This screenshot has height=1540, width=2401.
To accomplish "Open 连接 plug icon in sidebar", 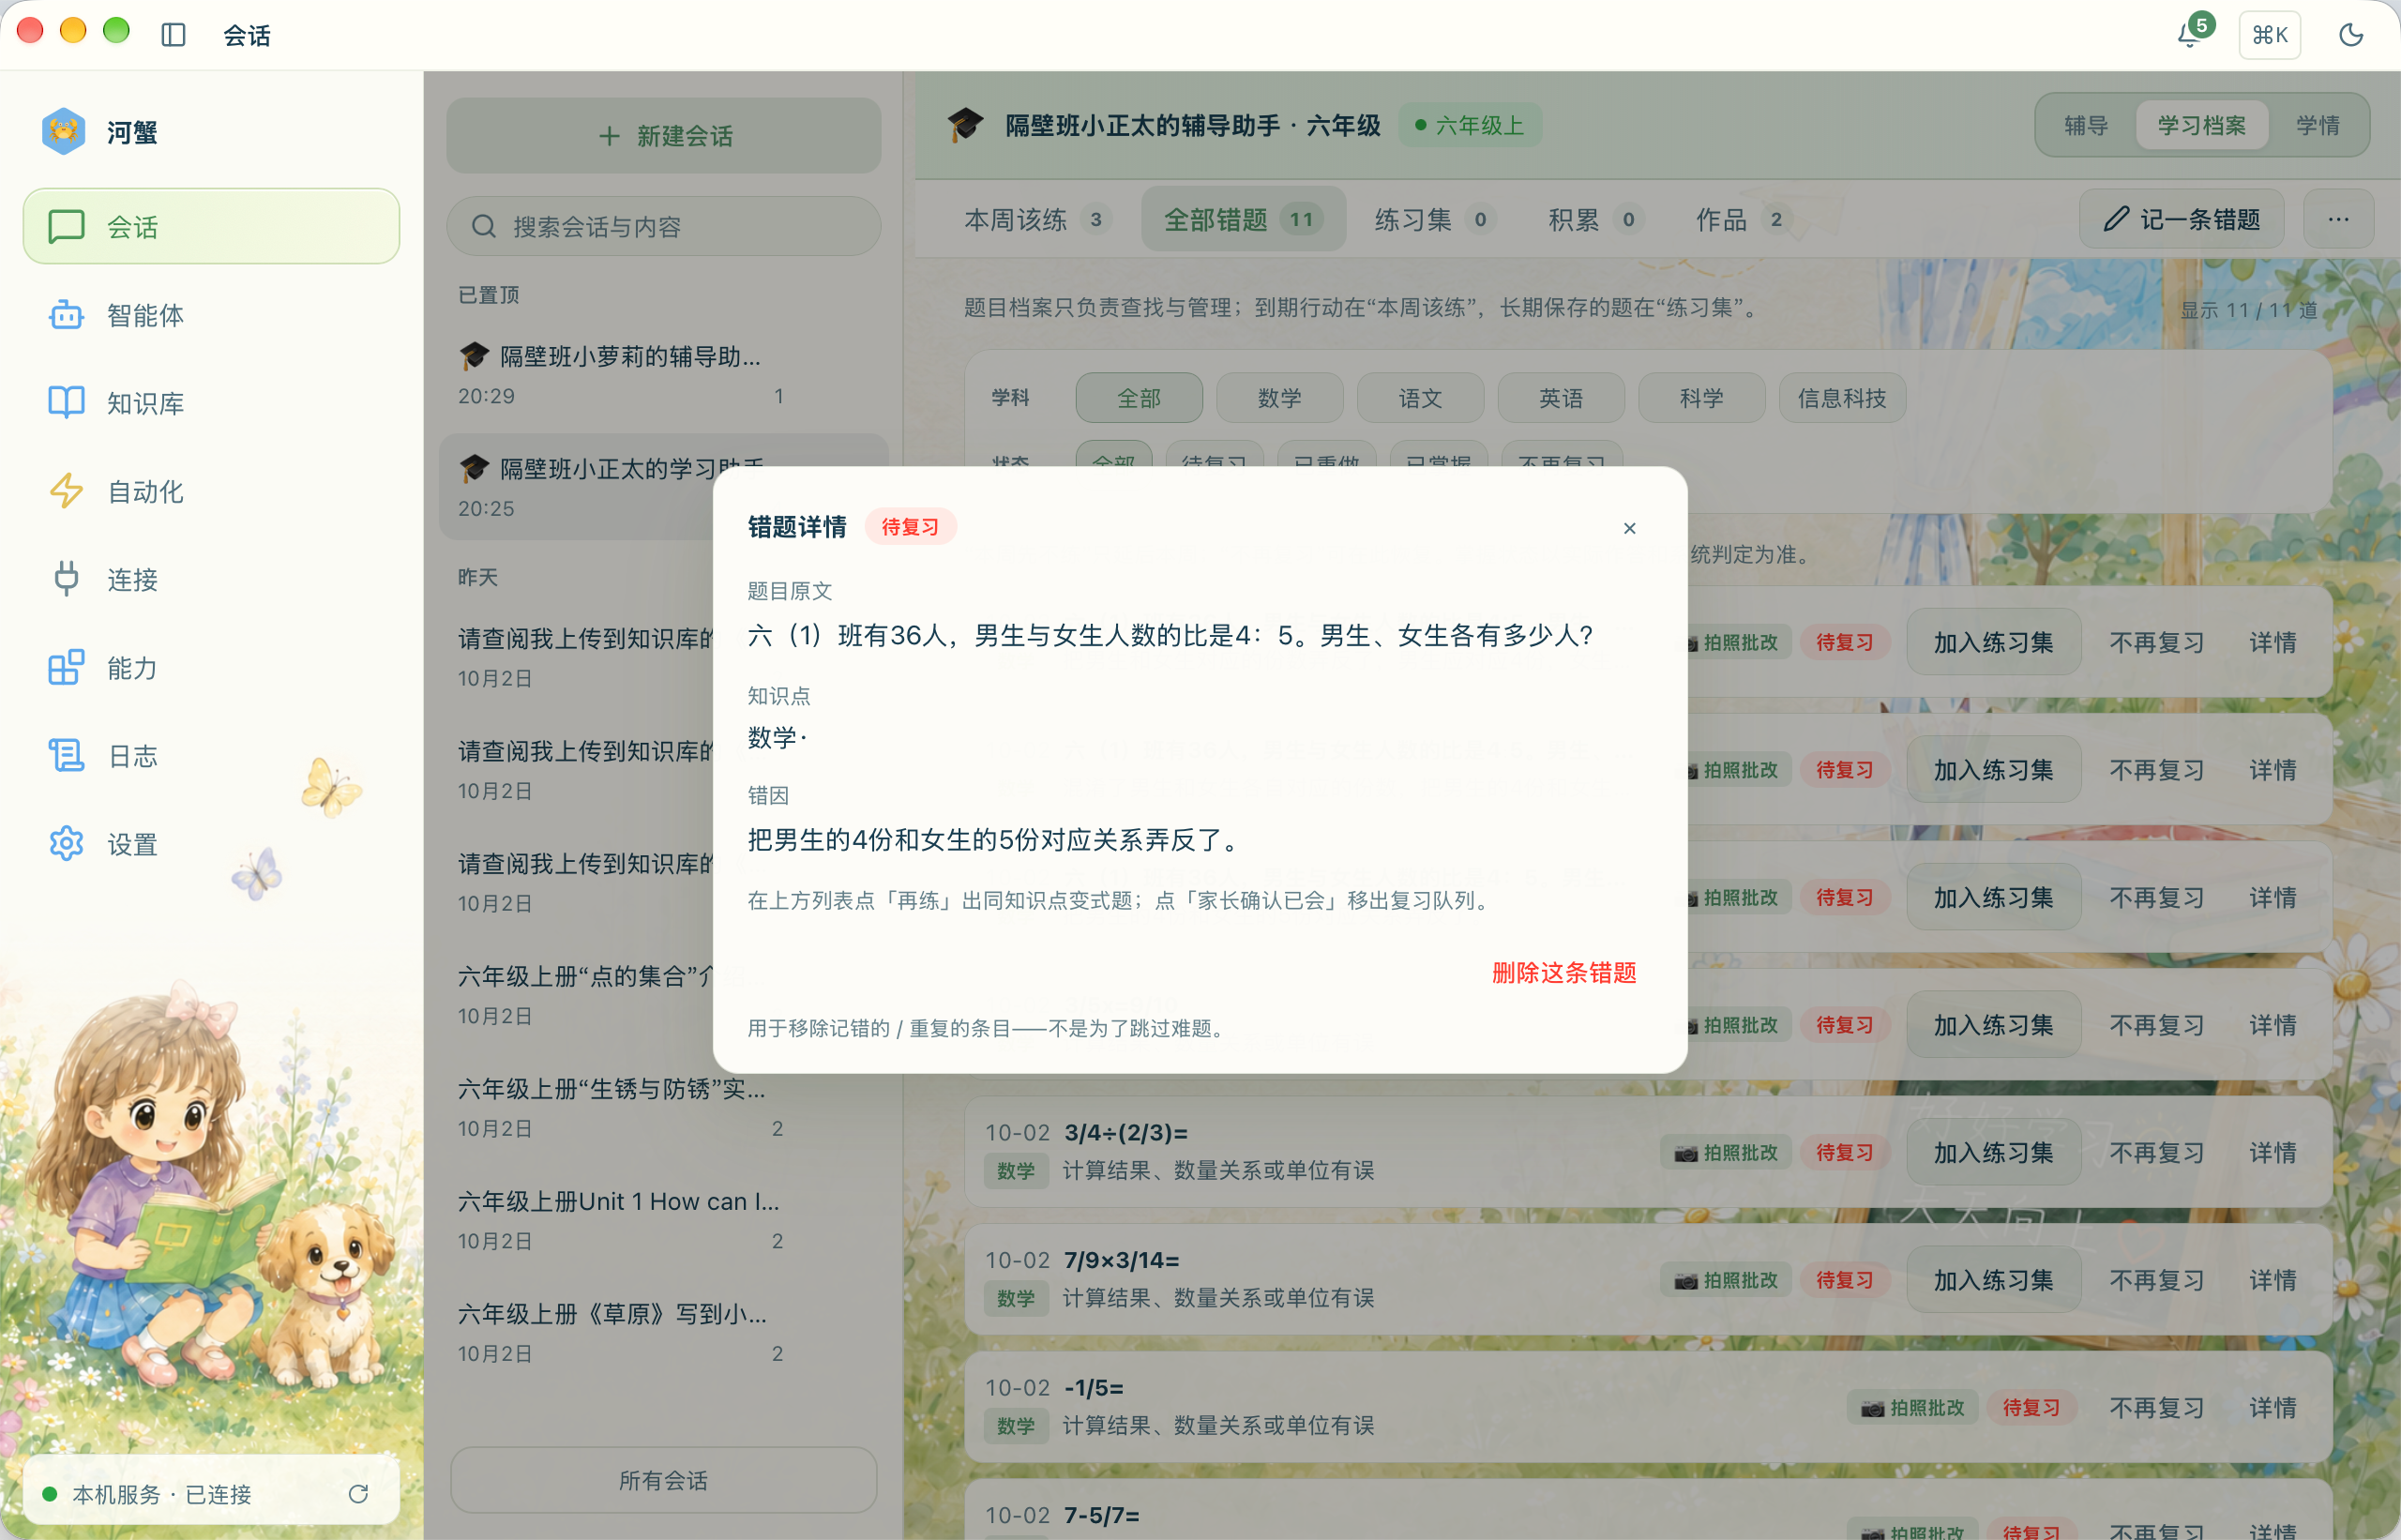I will tap(66, 579).
